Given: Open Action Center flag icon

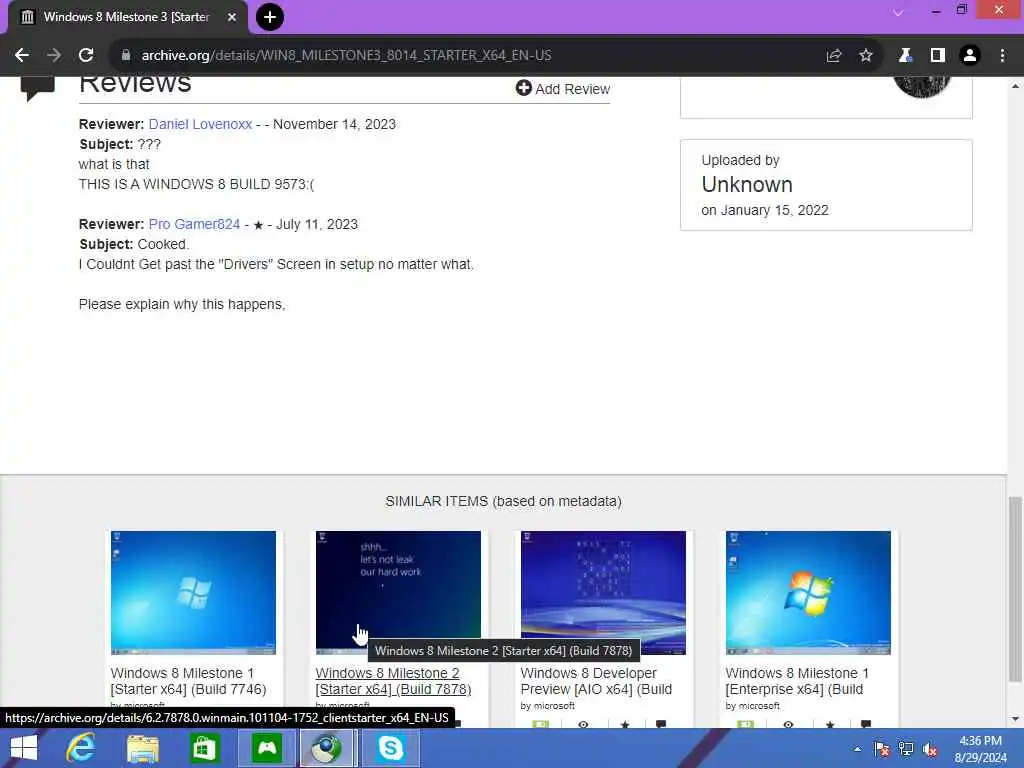Looking at the screenshot, I should 882,749.
